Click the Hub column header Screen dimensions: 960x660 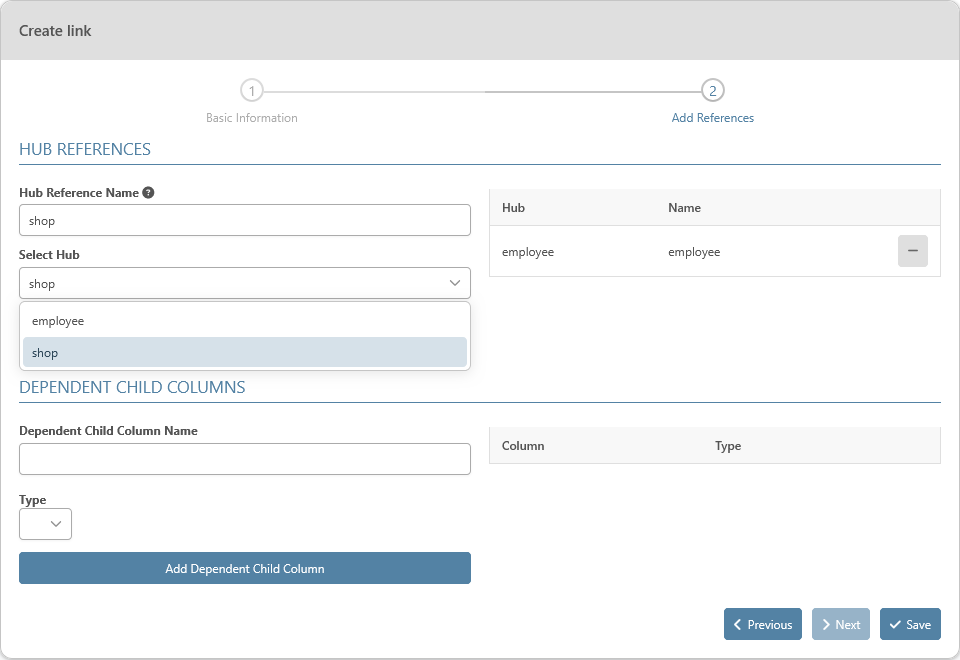(513, 208)
